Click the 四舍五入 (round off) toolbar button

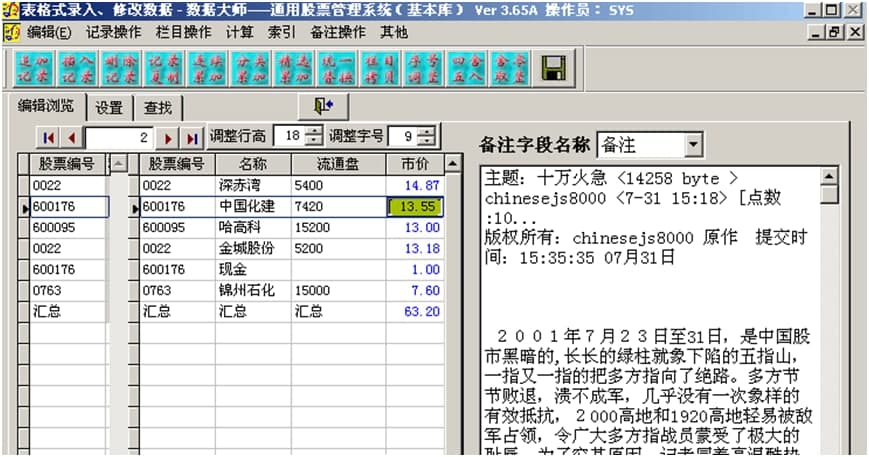click(466, 67)
